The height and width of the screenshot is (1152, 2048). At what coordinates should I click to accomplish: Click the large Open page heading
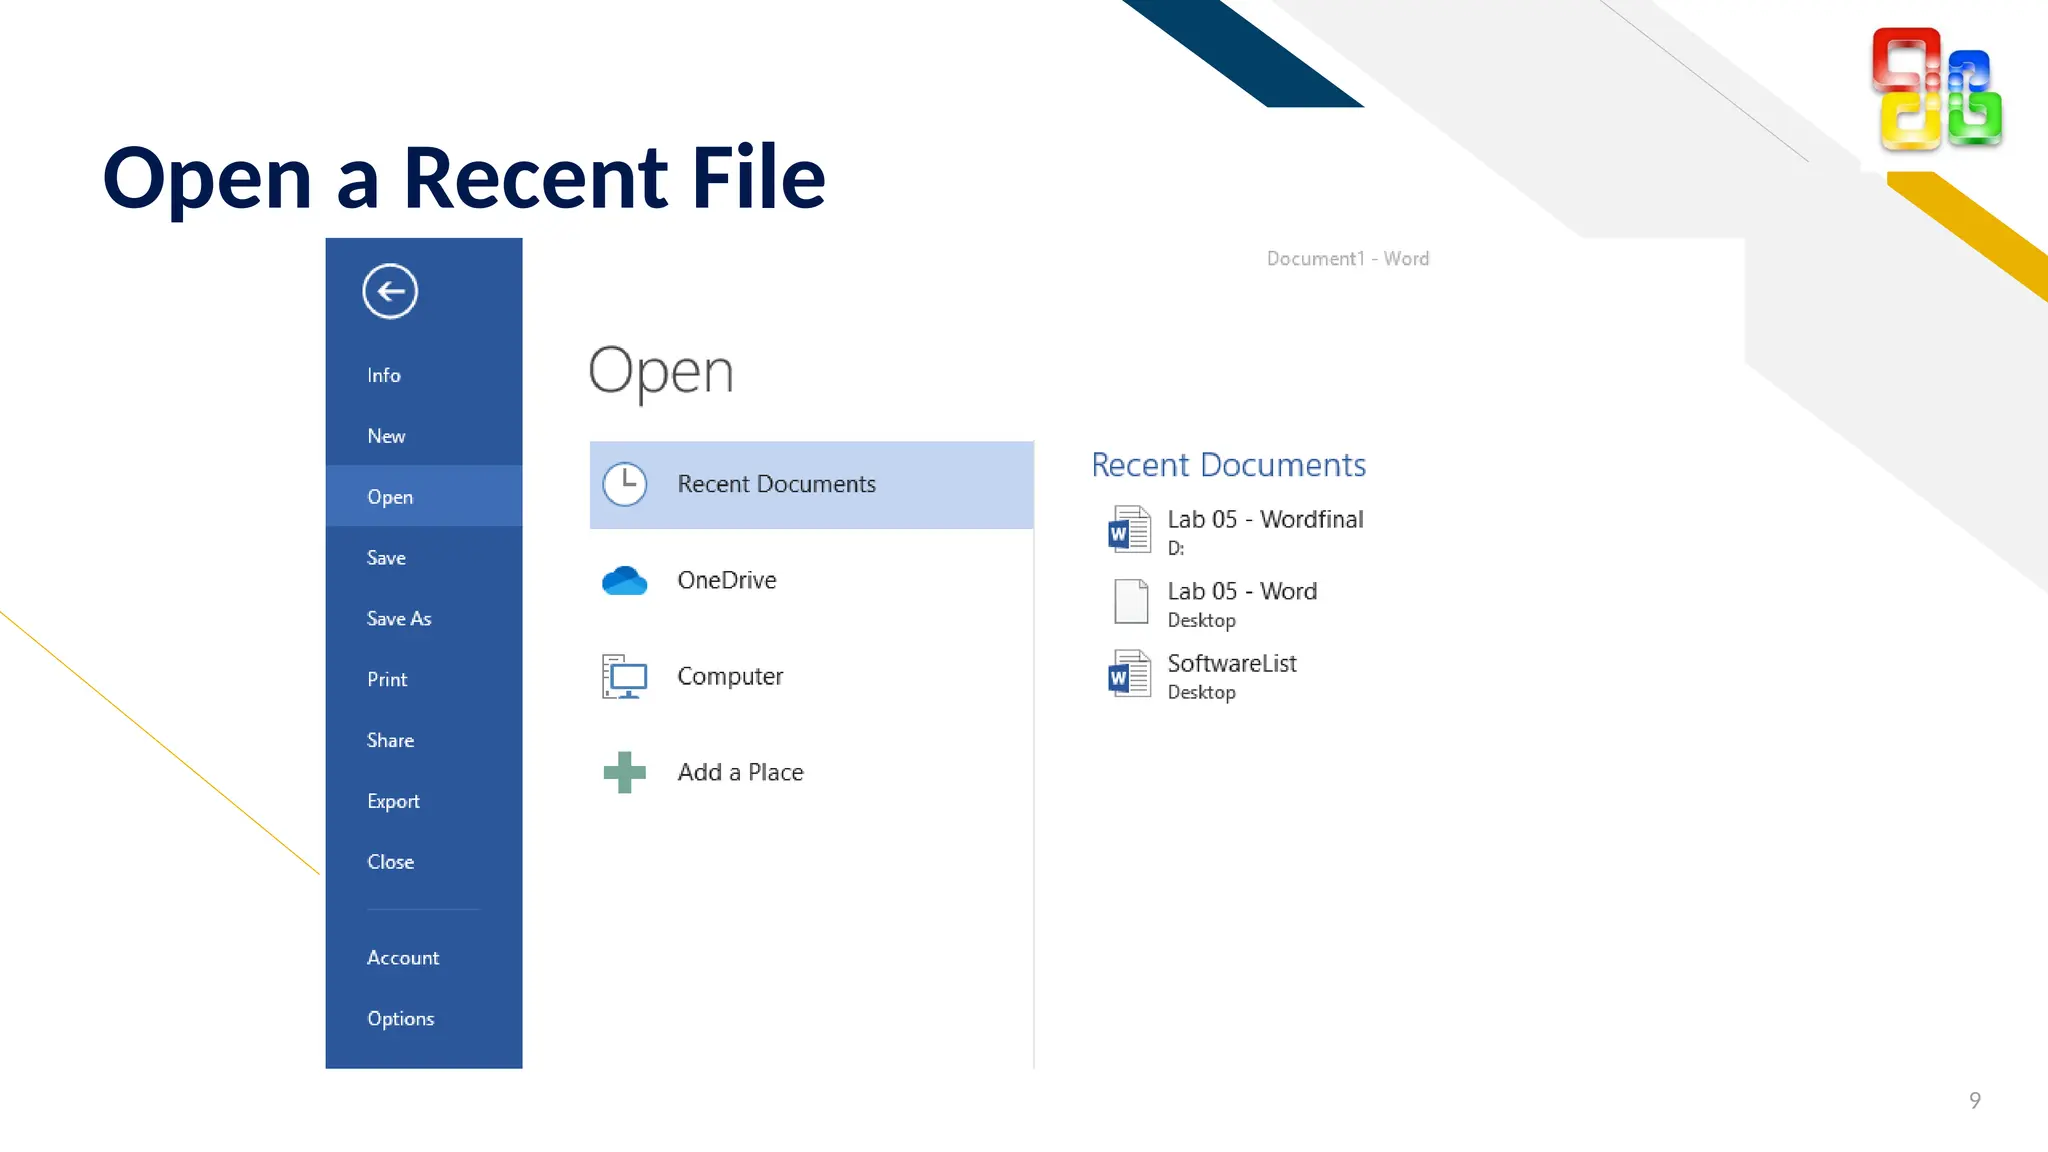(x=661, y=372)
